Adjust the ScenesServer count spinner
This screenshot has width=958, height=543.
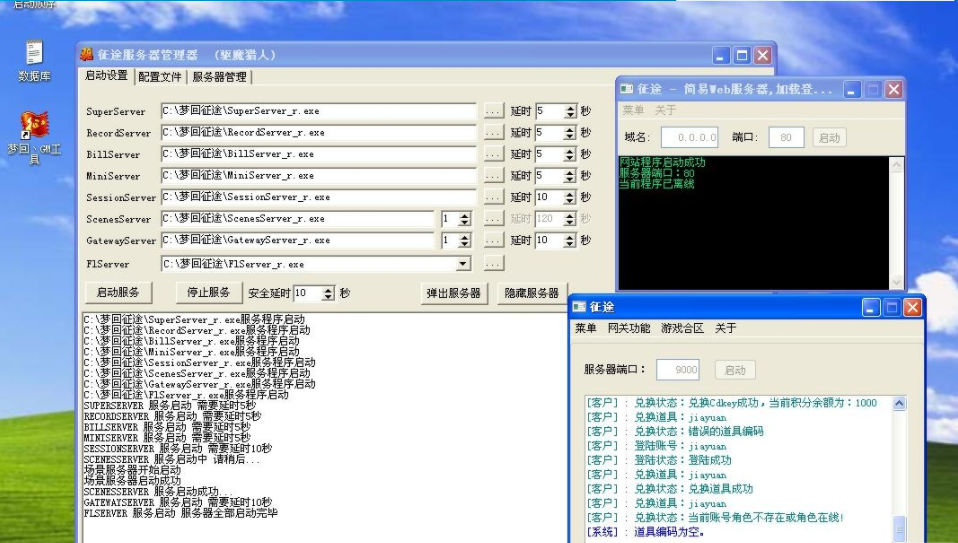pos(464,219)
